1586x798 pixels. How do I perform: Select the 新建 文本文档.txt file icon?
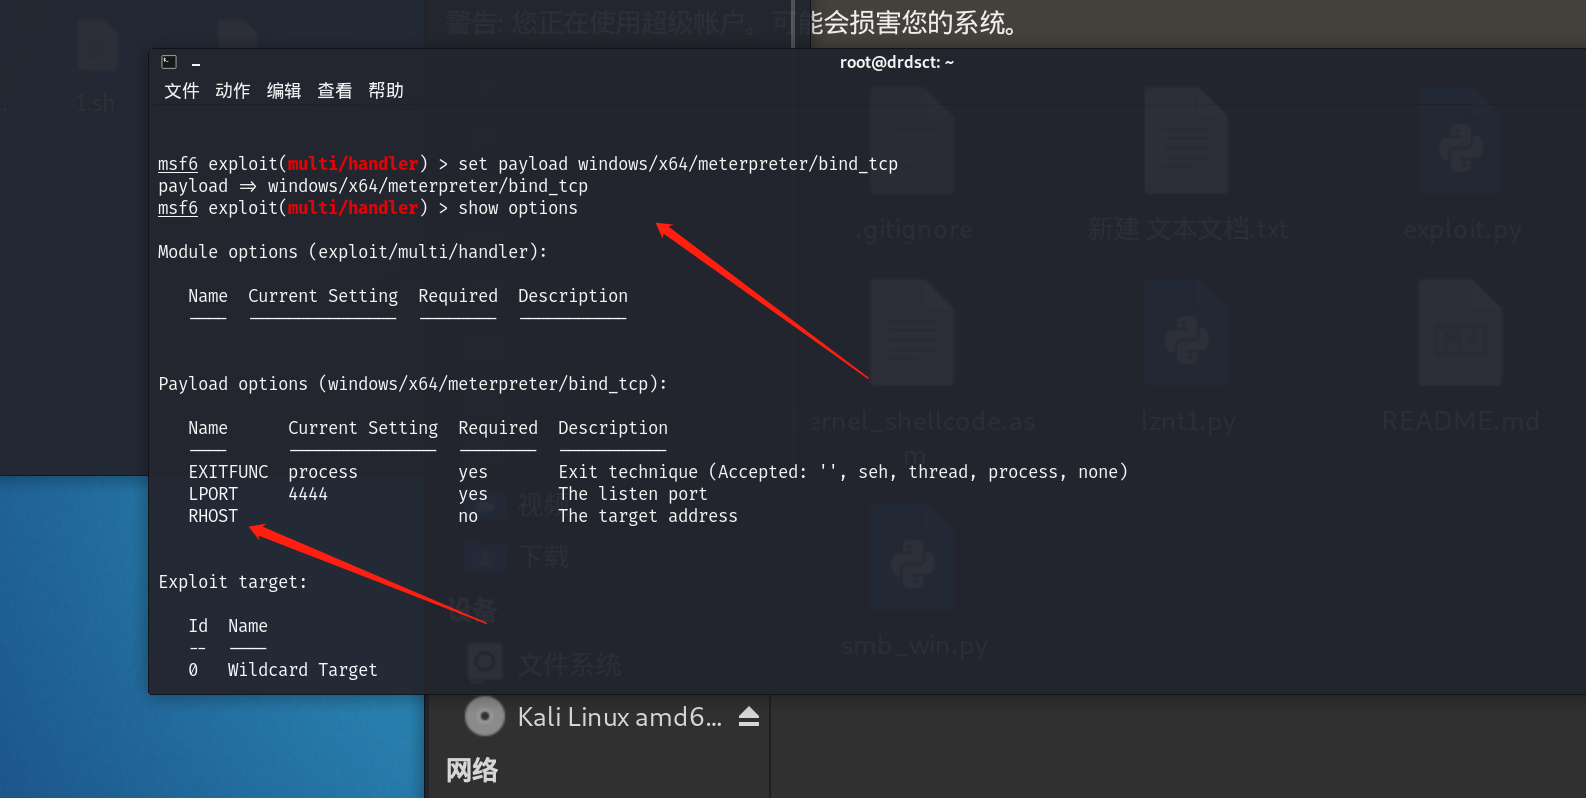pos(1187,140)
